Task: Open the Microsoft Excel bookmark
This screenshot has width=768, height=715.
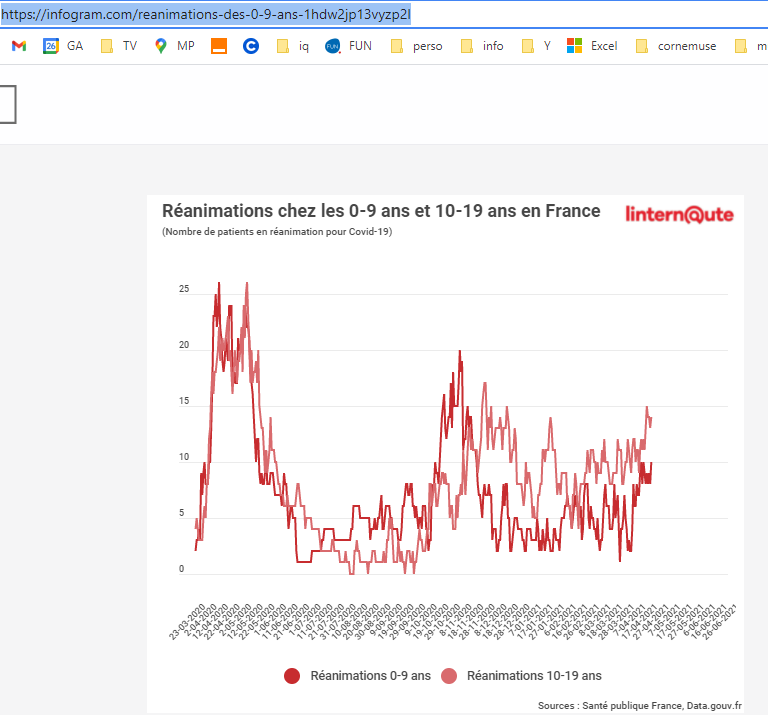Action: [x=592, y=46]
